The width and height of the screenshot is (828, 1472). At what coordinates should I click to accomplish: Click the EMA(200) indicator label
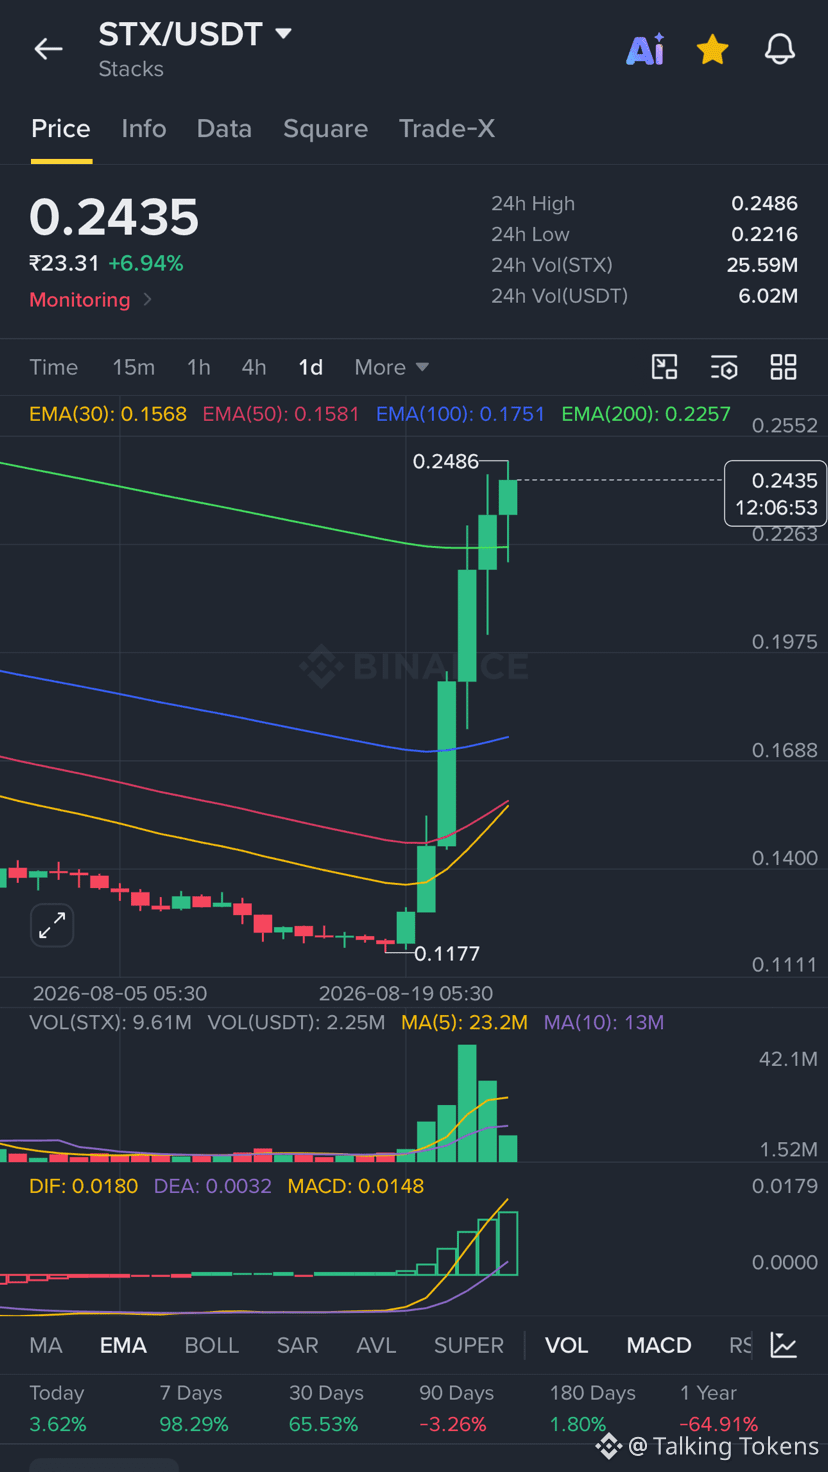coord(646,414)
